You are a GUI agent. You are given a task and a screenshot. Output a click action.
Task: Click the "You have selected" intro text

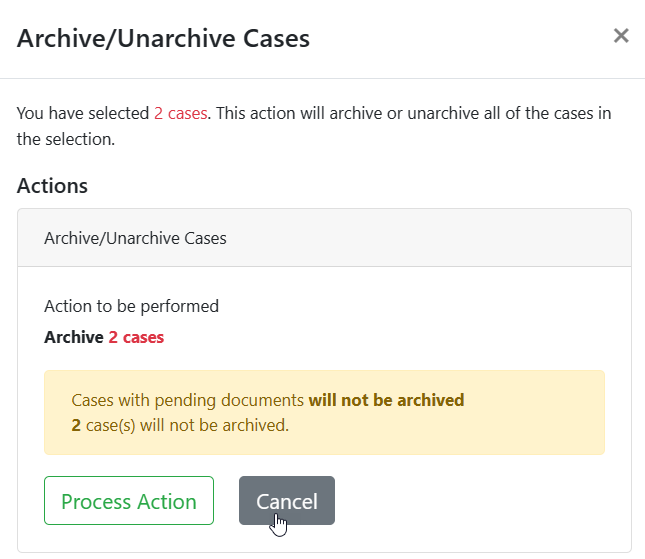pos(83,113)
